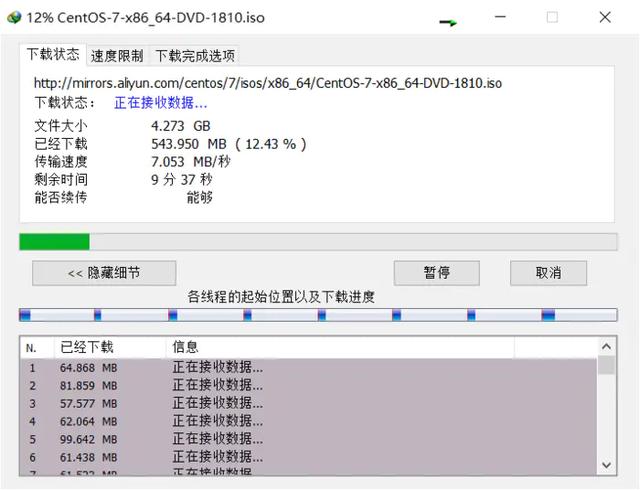Click the 文件大小 label

(61, 126)
